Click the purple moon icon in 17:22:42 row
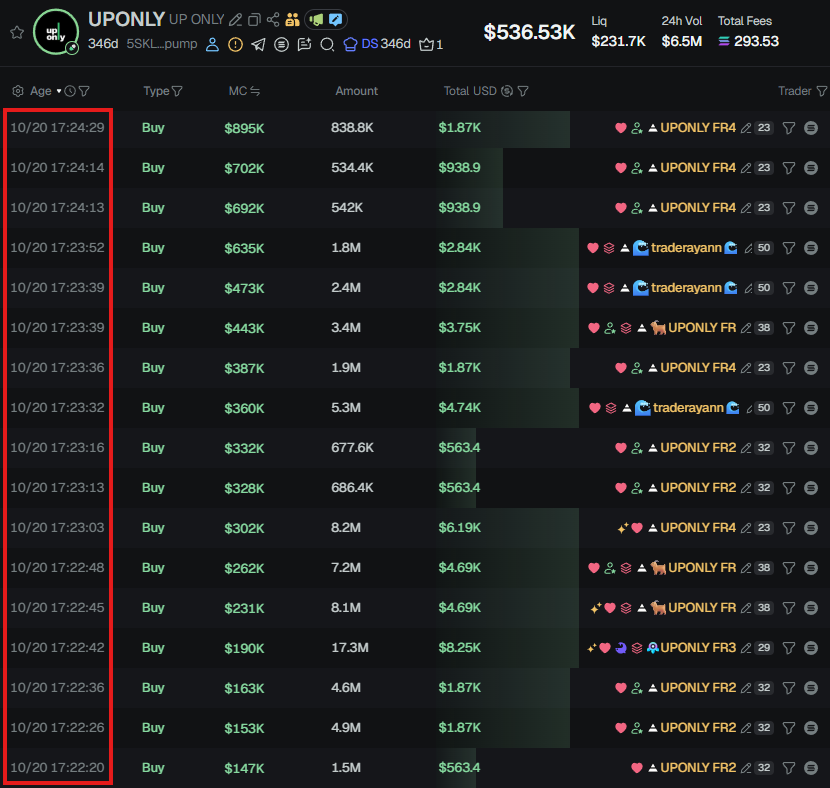830x788 pixels. [621, 648]
